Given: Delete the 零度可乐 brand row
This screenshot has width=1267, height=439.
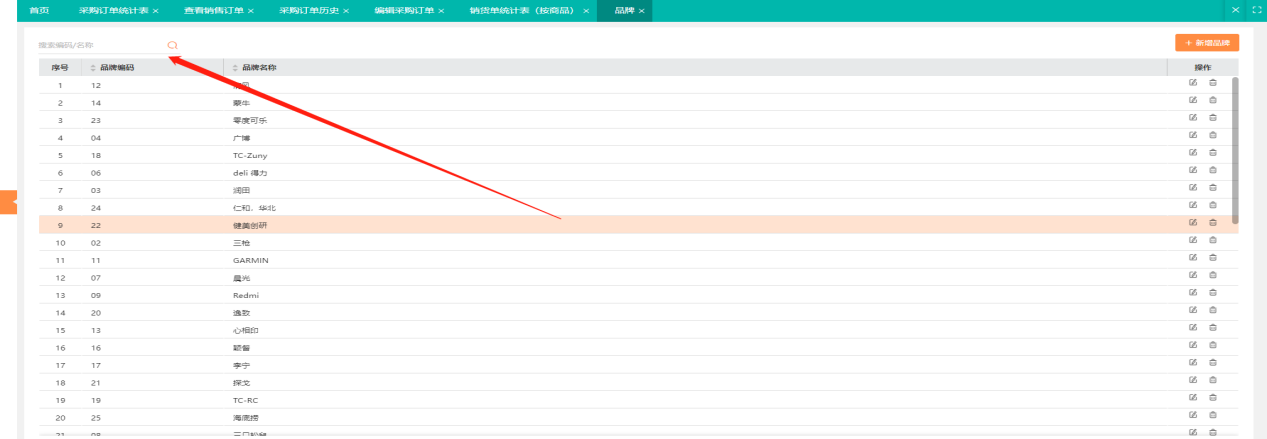Looking at the screenshot, I should point(1213,118).
